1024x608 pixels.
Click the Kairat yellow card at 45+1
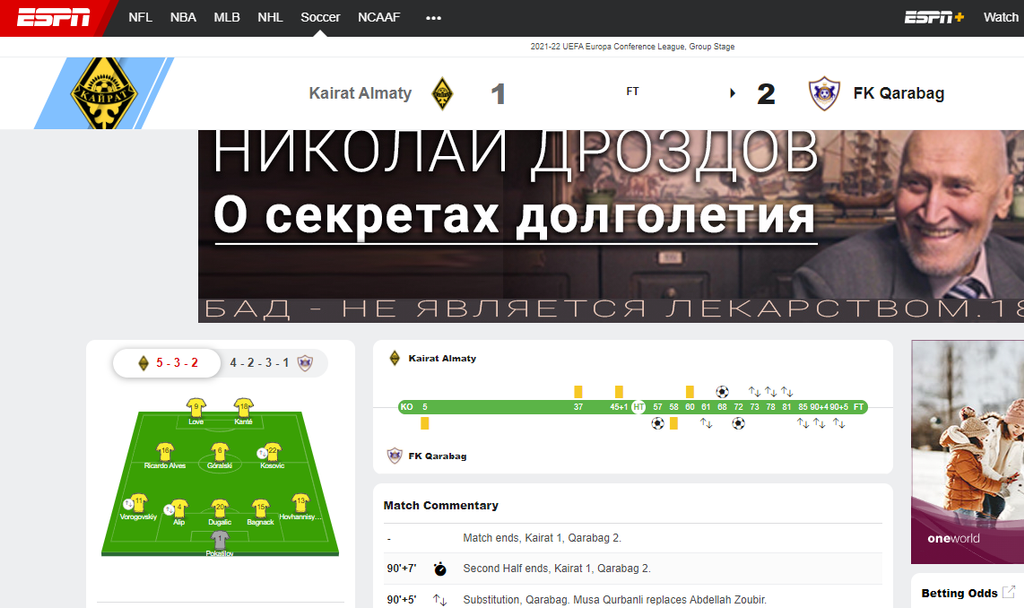[618, 392]
